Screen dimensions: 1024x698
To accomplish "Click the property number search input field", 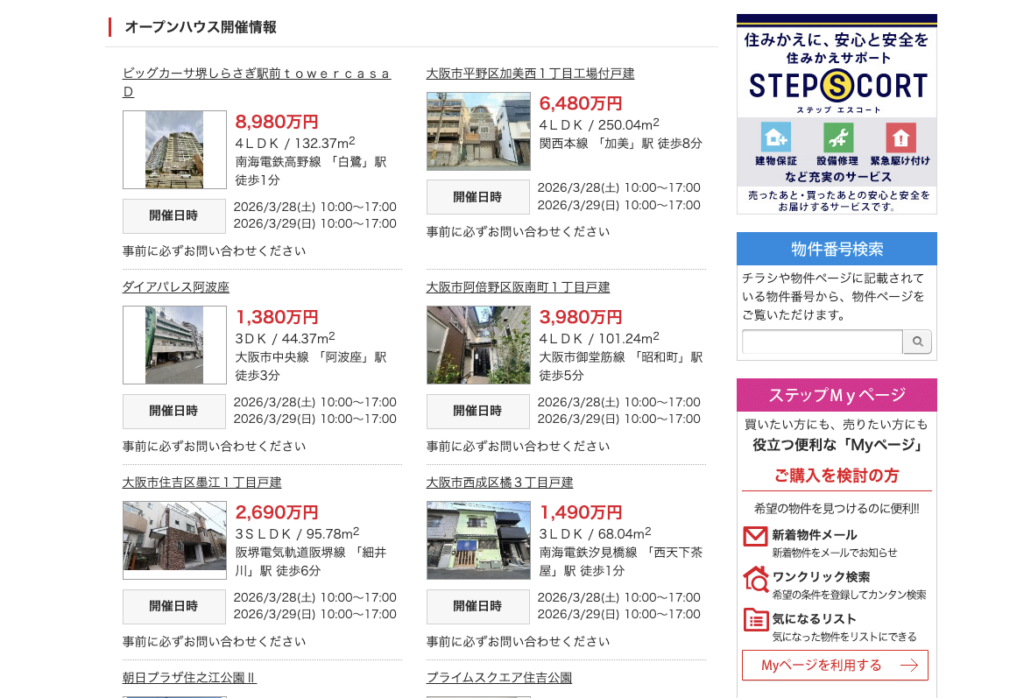I will coord(820,341).
